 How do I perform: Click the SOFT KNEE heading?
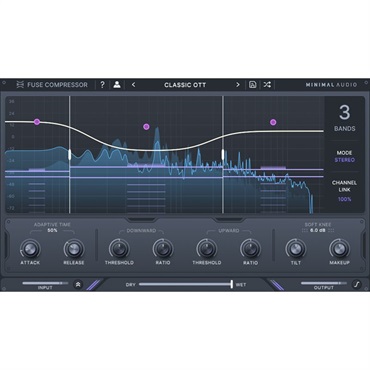click(x=318, y=225)
